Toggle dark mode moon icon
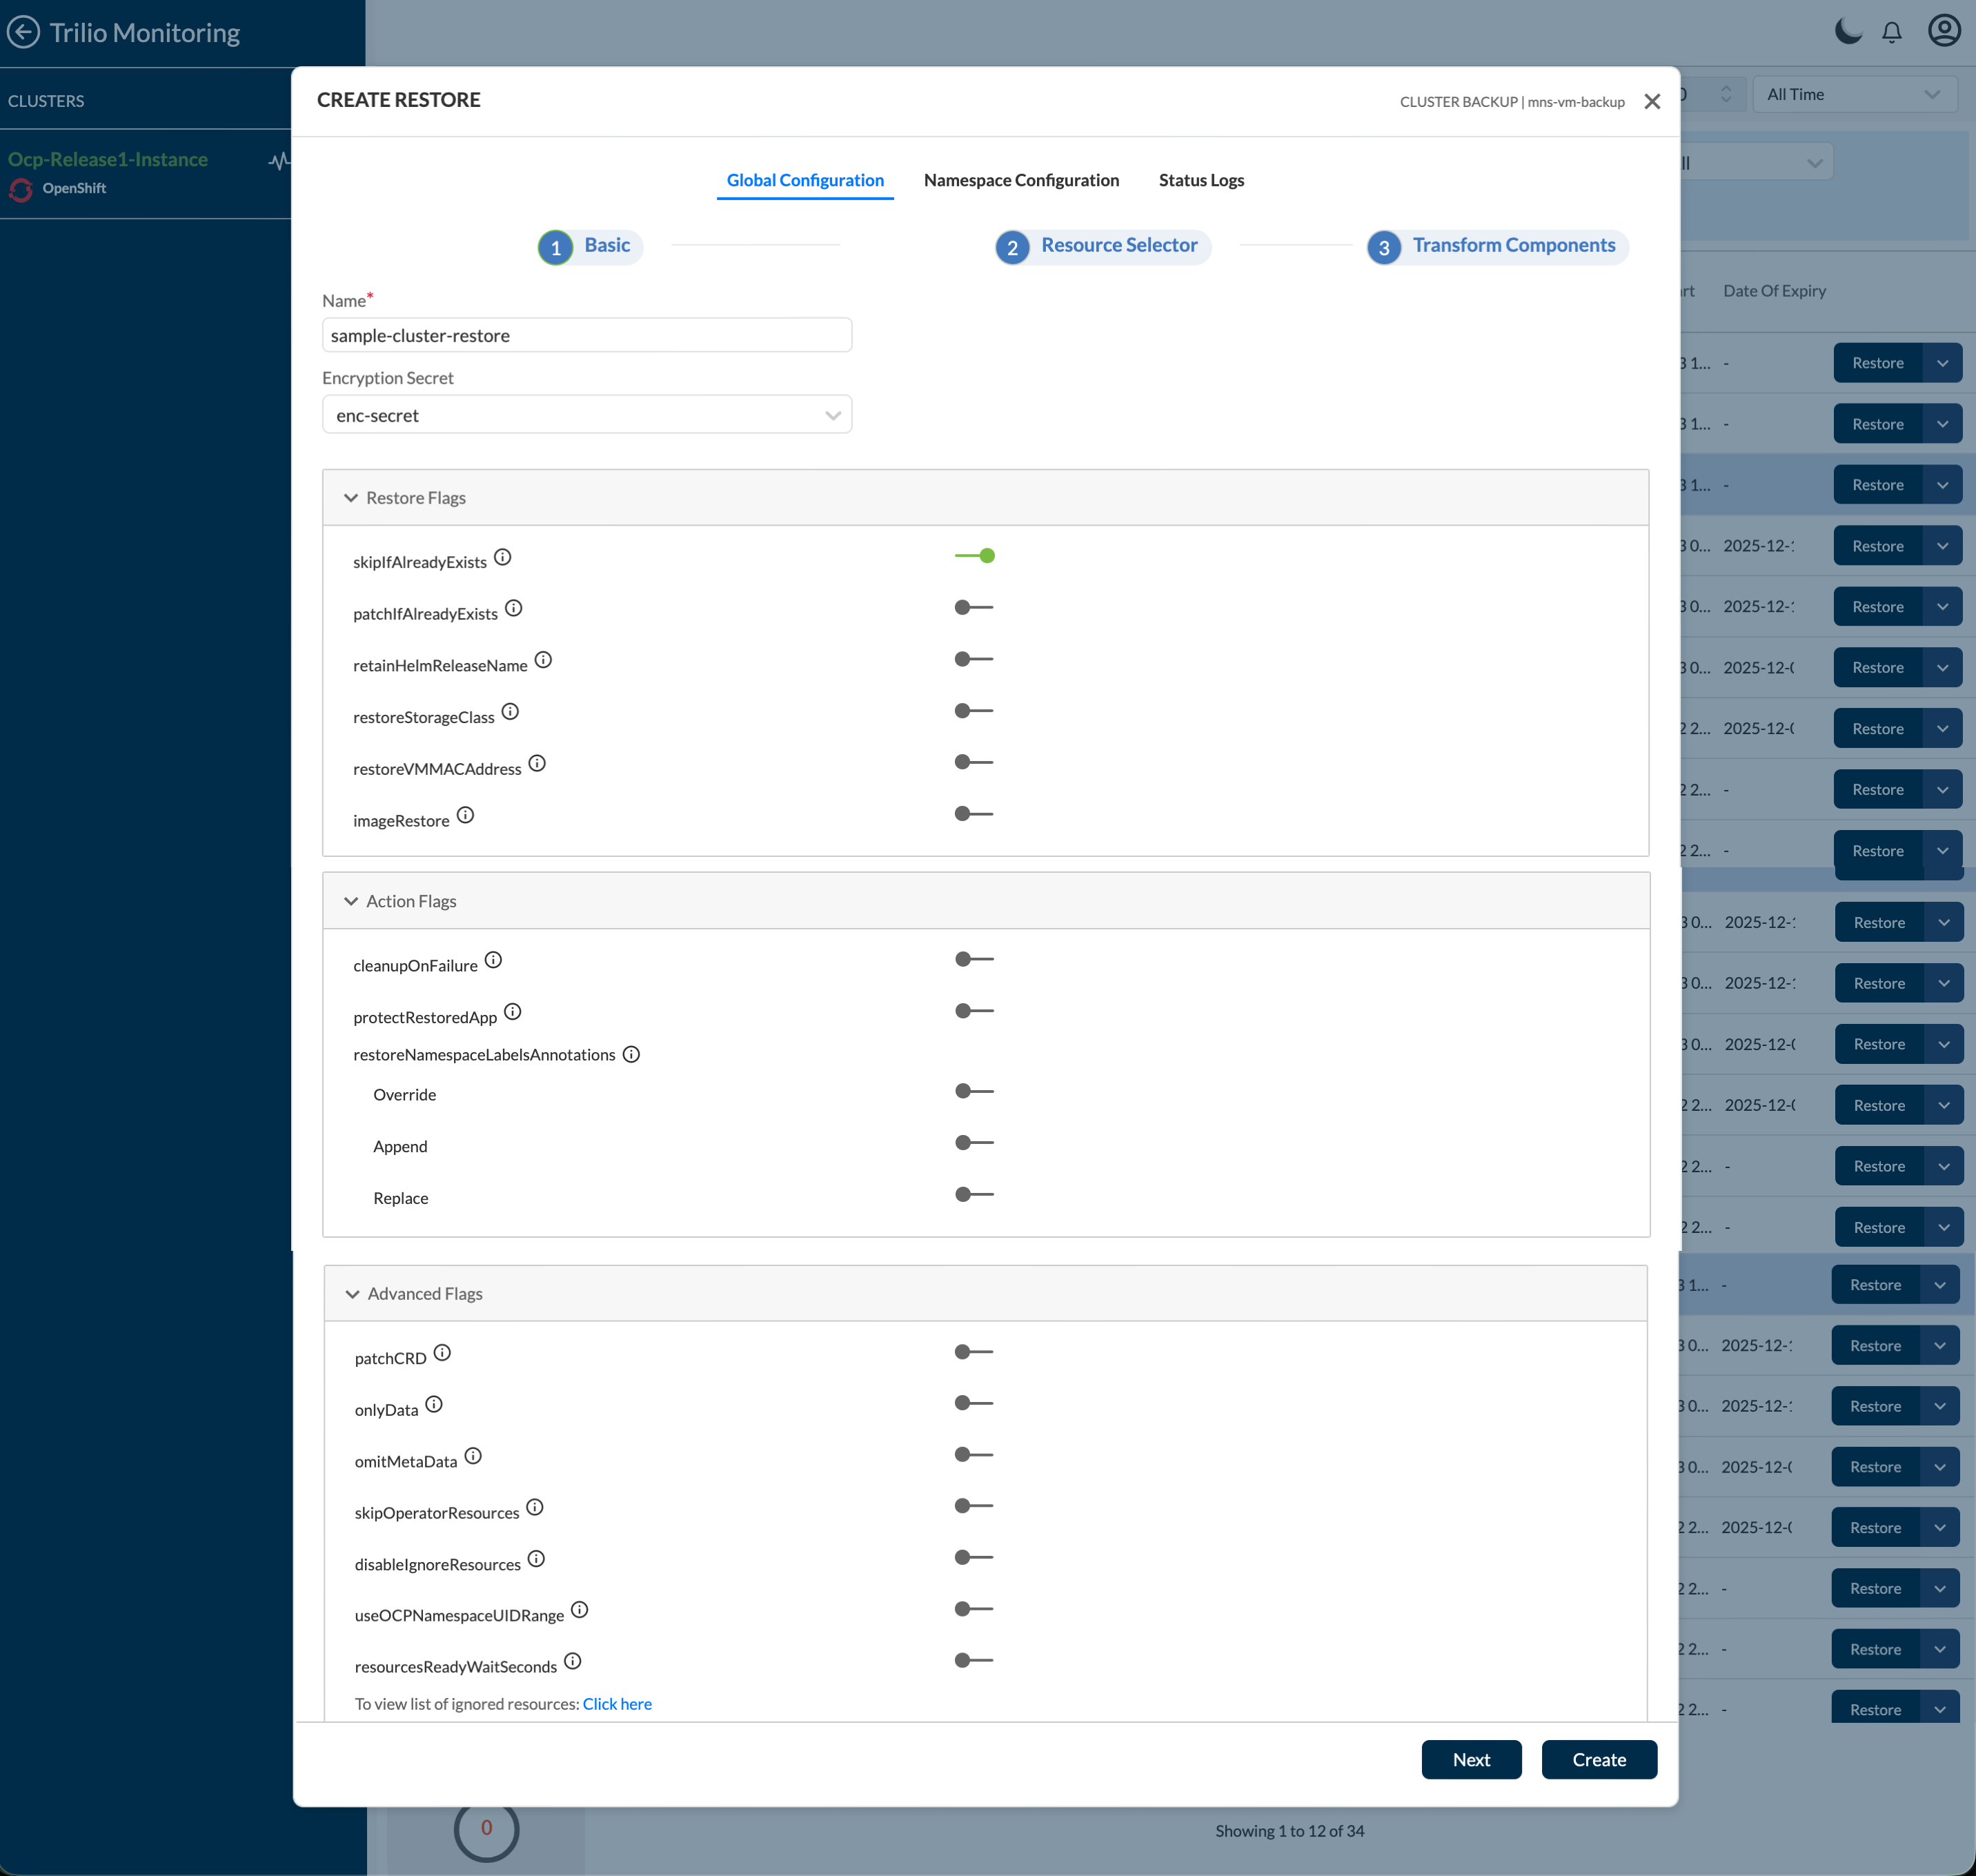This screenshot has width=1976, height=1876. tap(1848, 31)
